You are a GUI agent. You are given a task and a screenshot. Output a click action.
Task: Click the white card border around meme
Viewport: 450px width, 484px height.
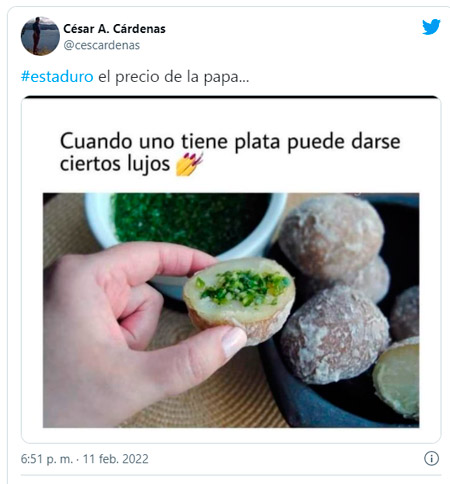click(x=231, y=270)
